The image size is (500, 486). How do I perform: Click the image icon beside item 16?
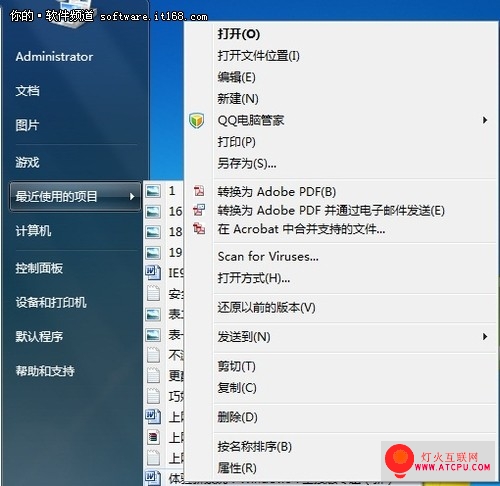tap(153, 211)
